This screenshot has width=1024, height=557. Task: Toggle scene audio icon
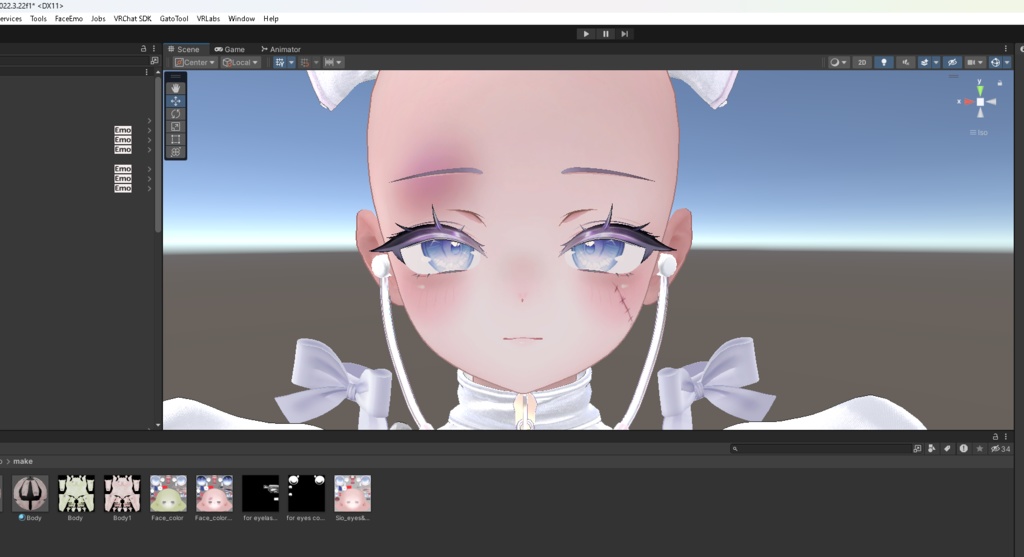(905, 63)
